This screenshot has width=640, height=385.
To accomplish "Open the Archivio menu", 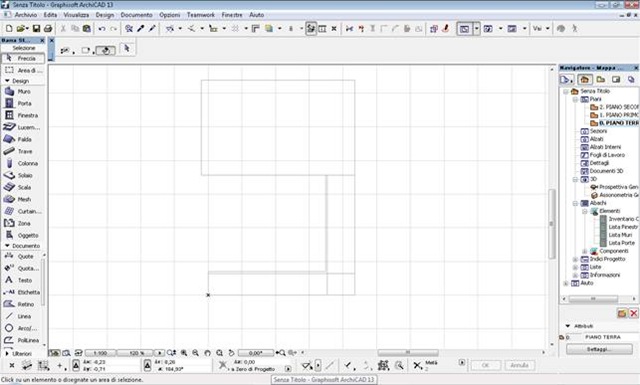I will tap(26, 15).
